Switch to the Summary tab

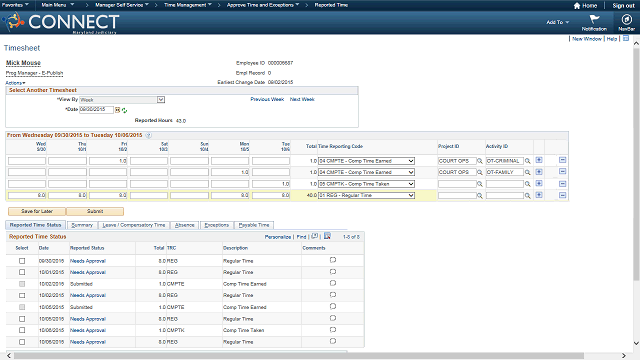(x=82, y=225)
